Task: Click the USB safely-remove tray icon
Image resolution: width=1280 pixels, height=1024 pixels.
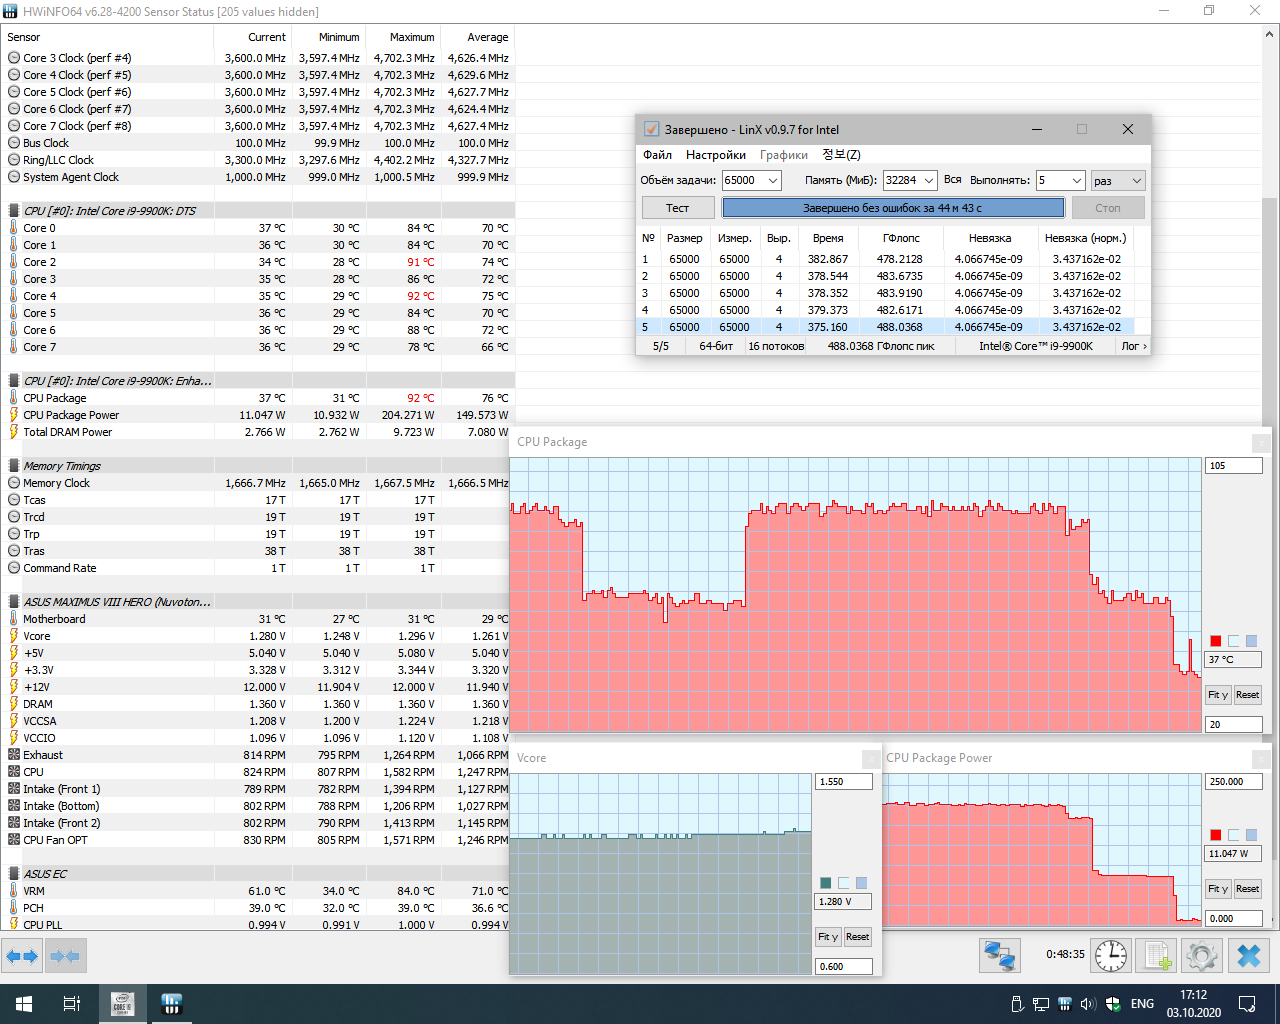Action: 1017,1004
